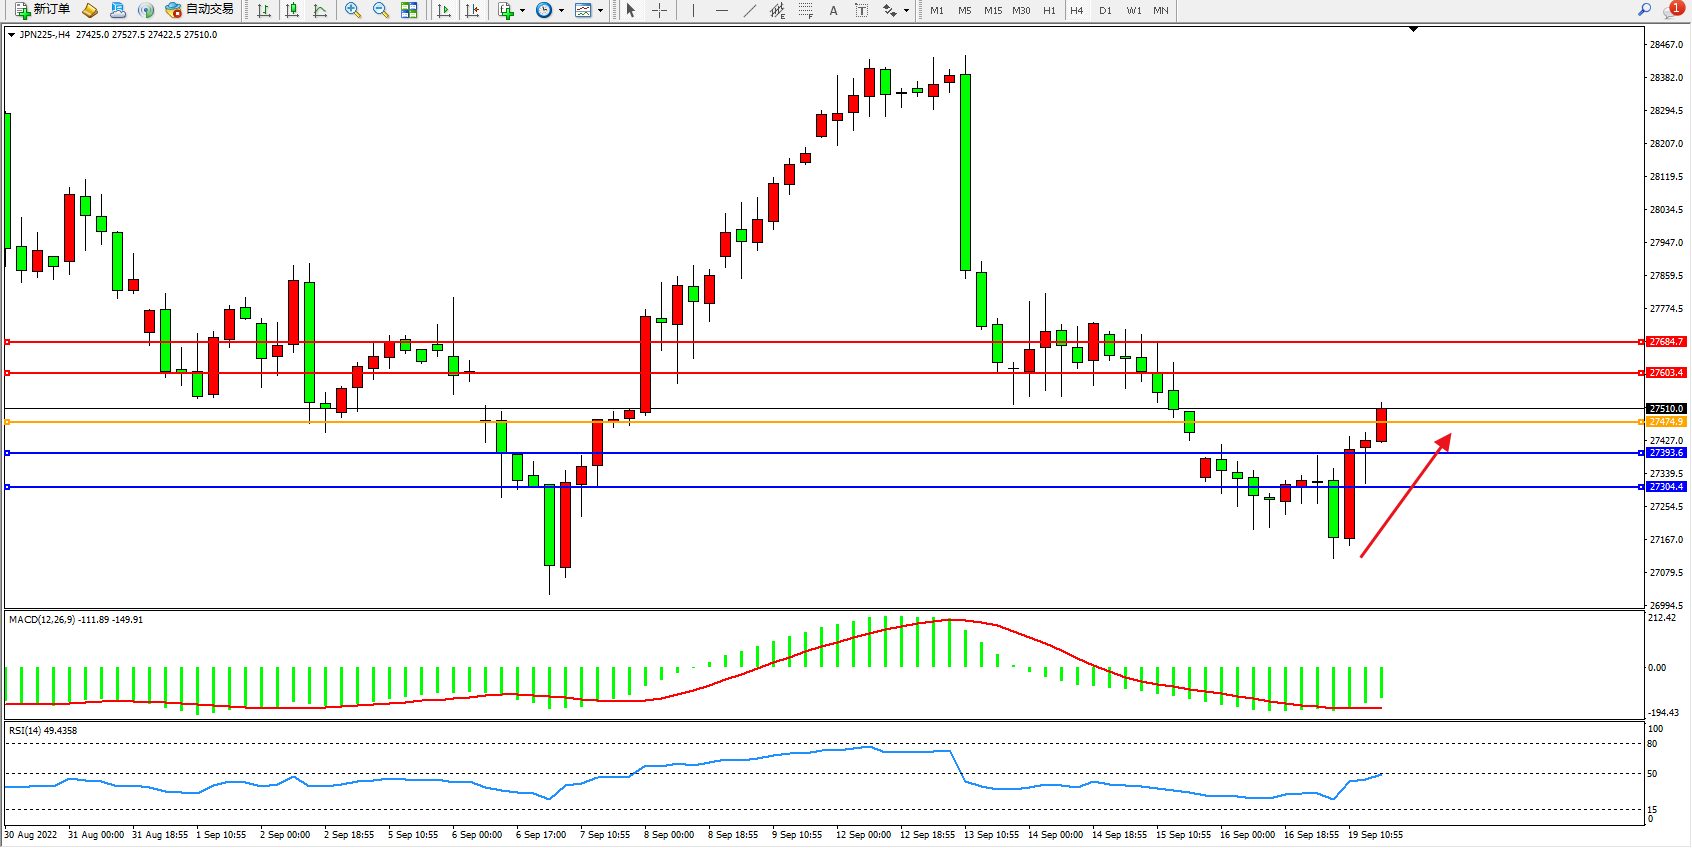Switch chart to bar chart mode
This screenshot has height=848, width=1692.
pyautogui.click(x=264, y=10)
